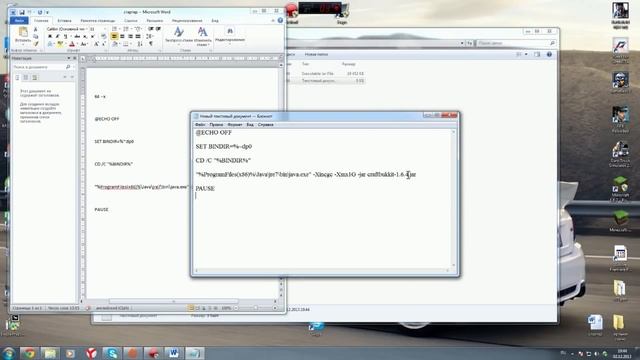
Task: Click the New folder button in Explorer
Action: tap(316, 54)
